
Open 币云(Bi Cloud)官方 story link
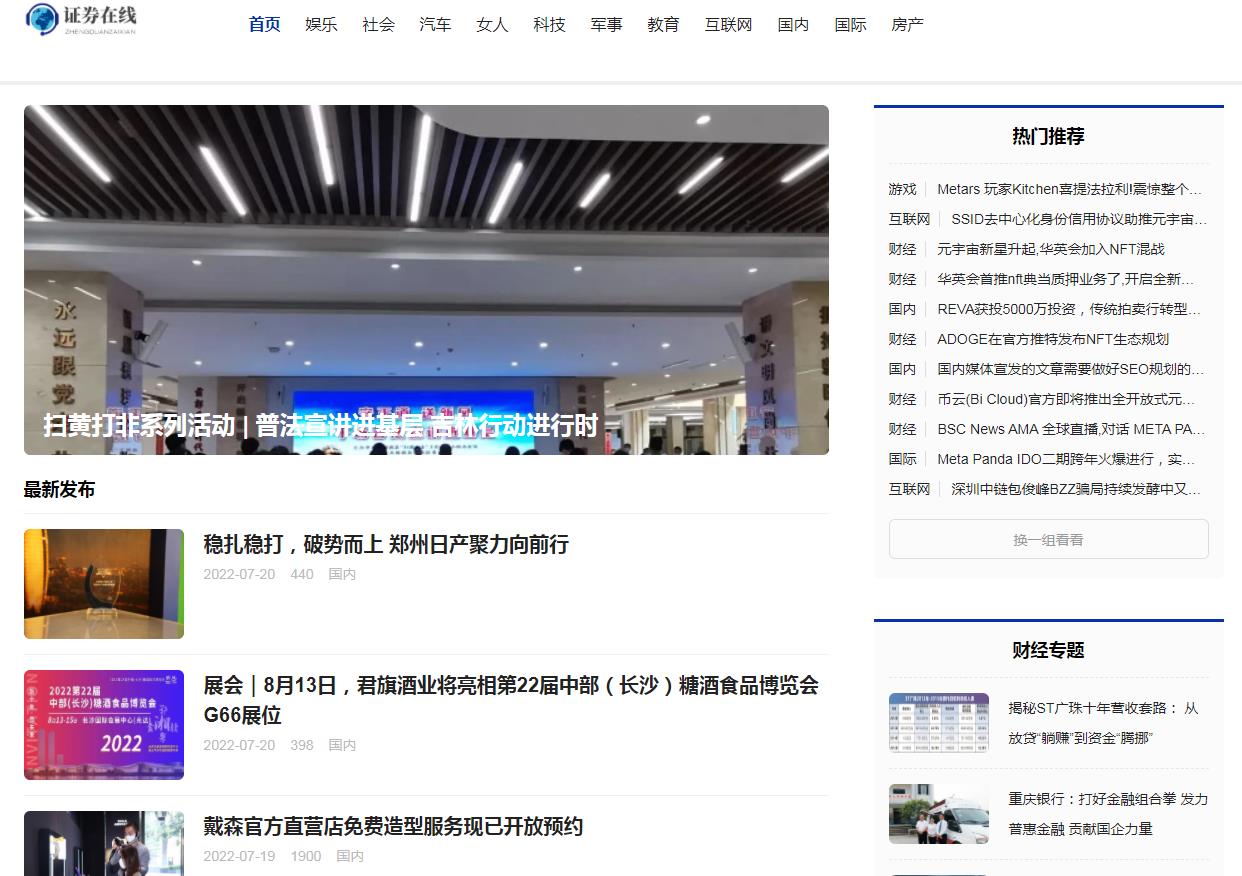click(1066, 399)
